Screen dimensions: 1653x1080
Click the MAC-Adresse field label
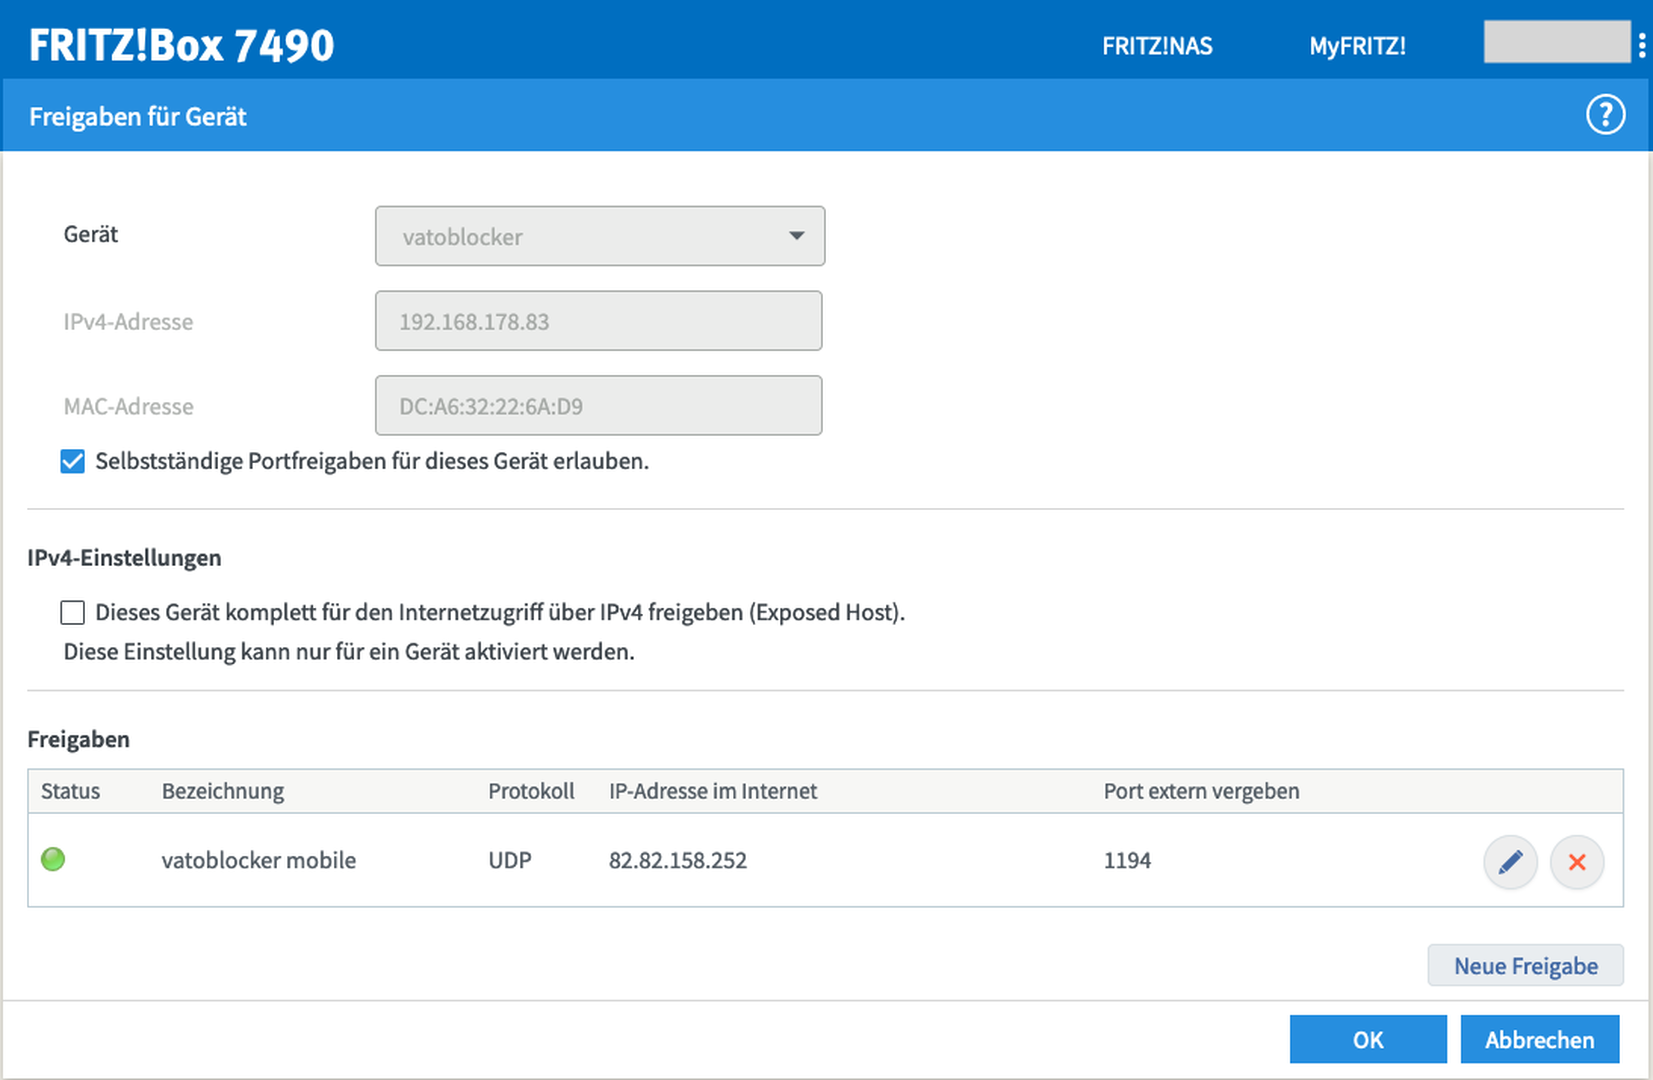pyautogui.click(x=128, y=406)
